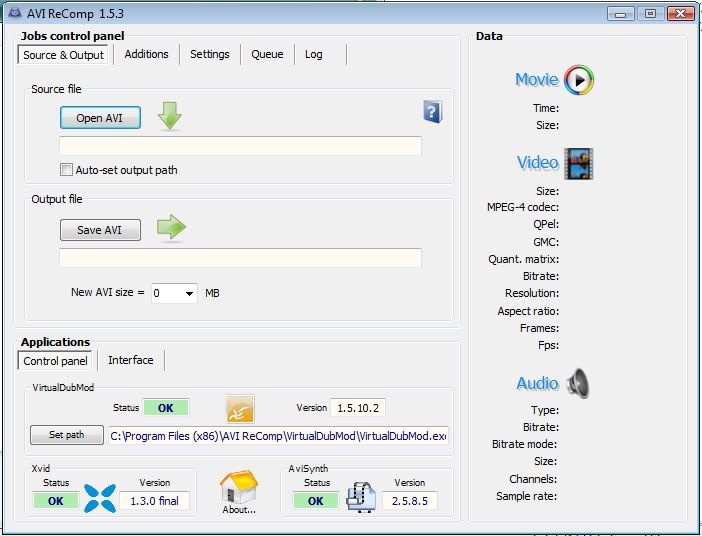Switch to the Additions tab
Viewport: 702px width, 536px height.
point(146,54)
